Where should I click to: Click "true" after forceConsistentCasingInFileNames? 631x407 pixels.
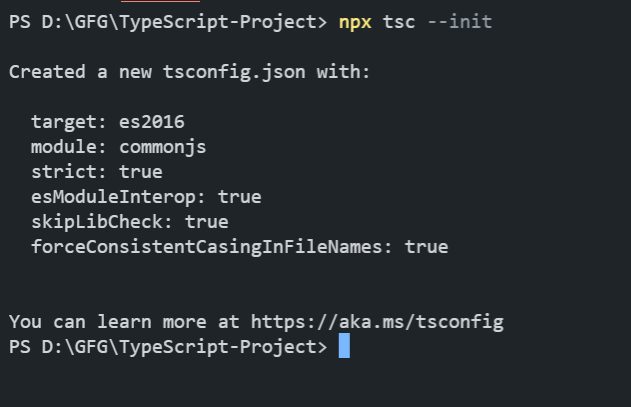tap(426, 246)
